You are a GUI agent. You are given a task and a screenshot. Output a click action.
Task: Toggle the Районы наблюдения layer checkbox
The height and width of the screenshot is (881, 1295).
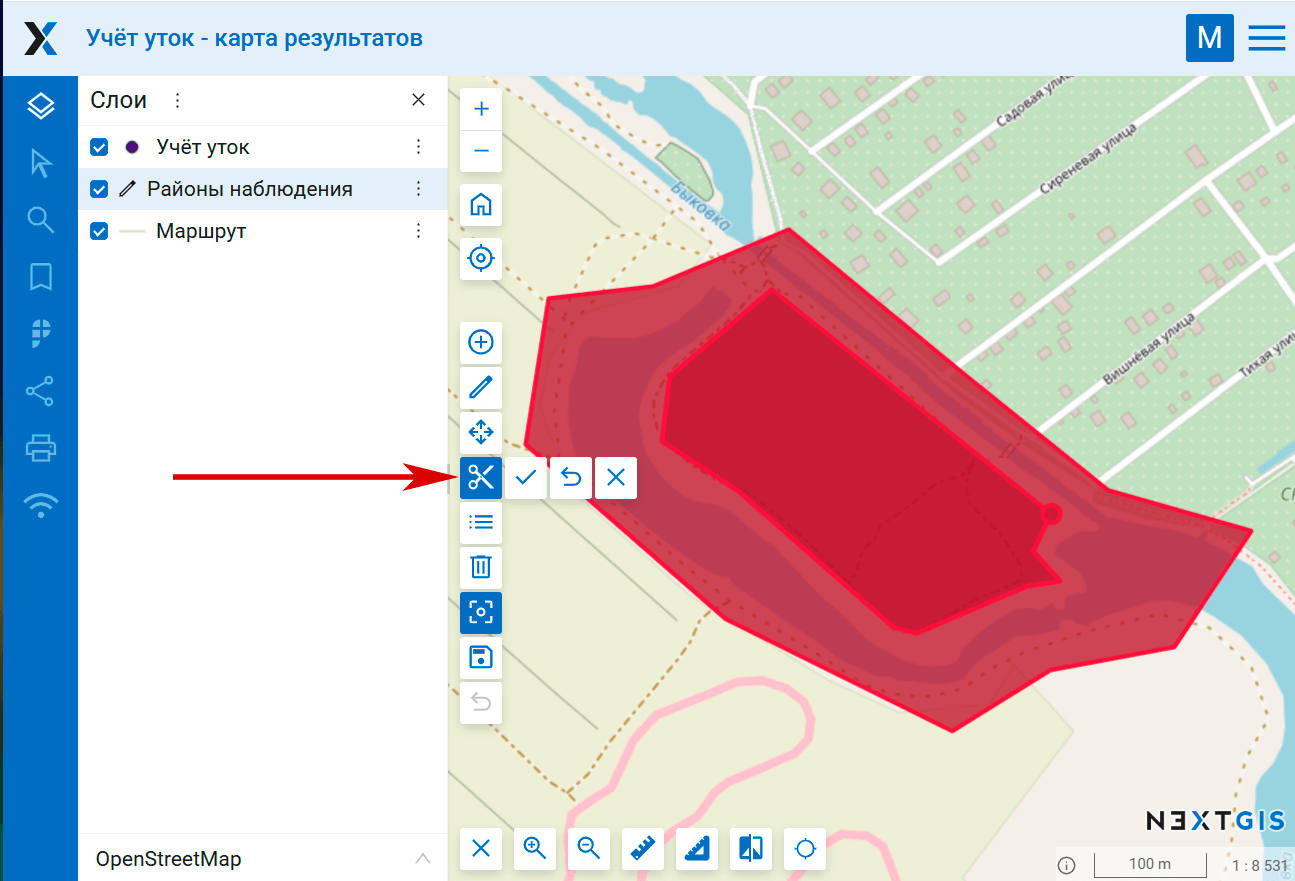tap(99, 189)
